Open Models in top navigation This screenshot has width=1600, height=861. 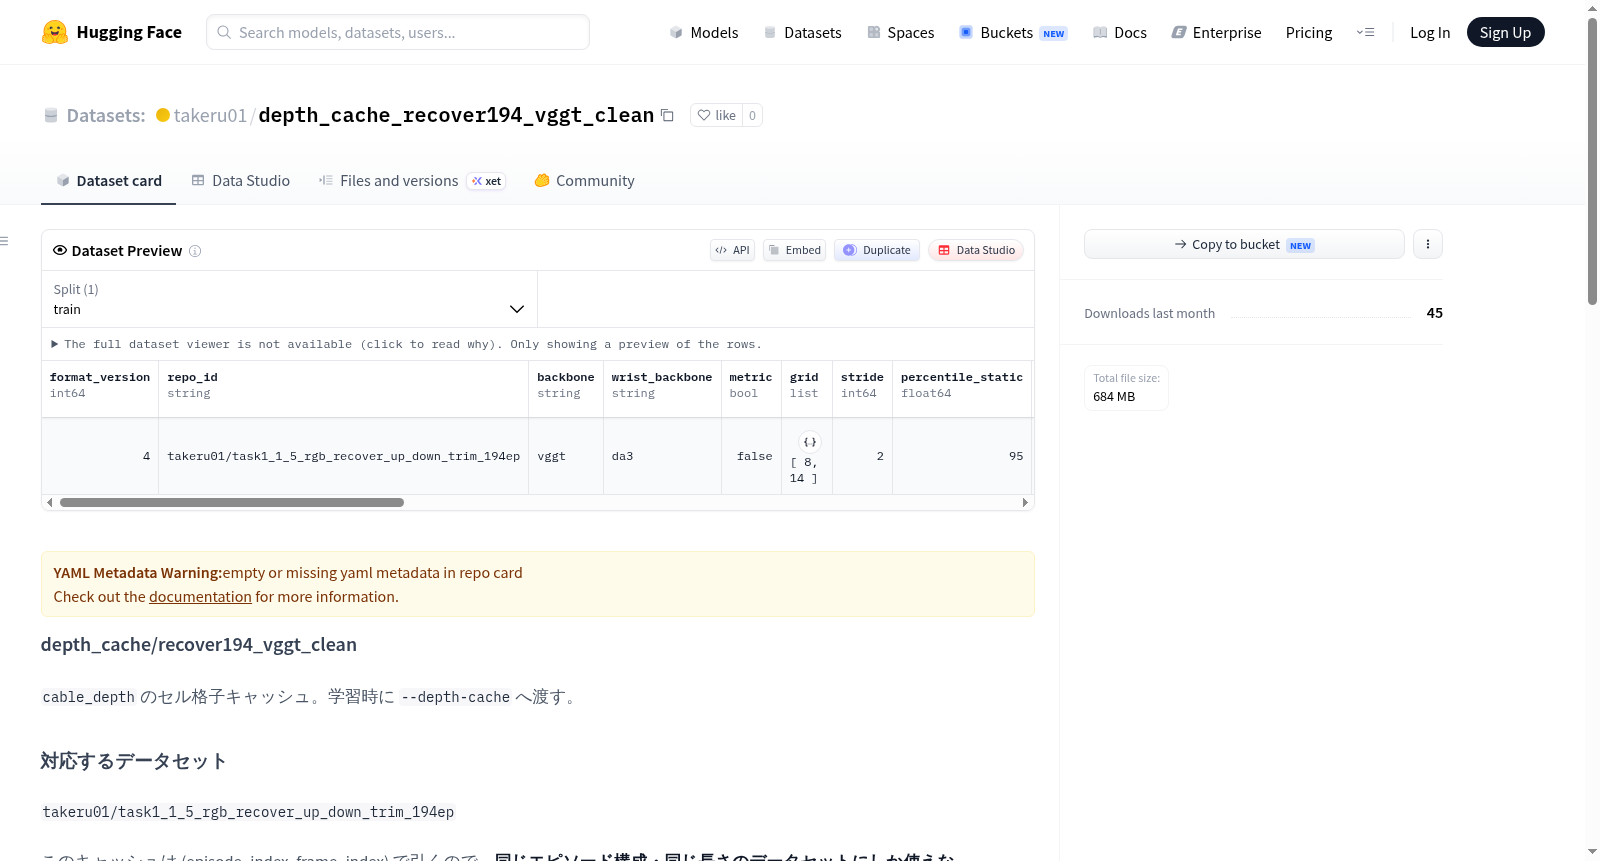pos(704,33)
